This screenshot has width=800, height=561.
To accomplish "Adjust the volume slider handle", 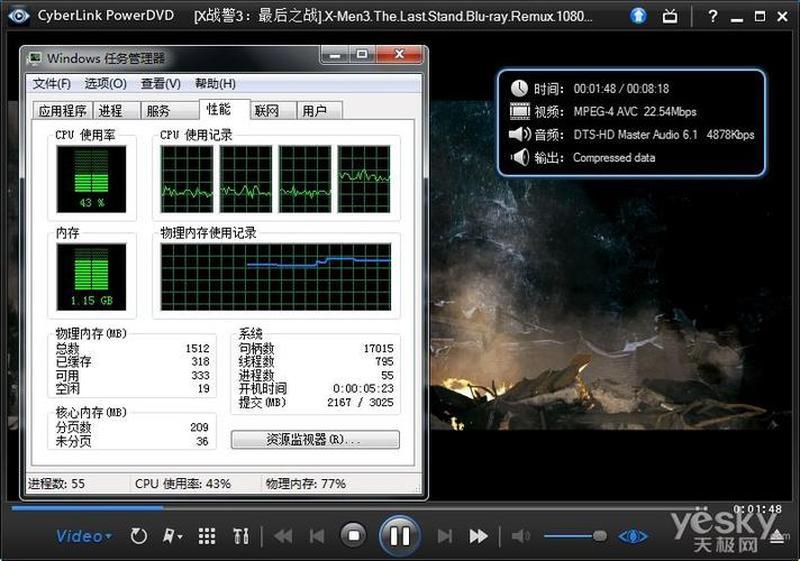I will click(x=600, y=536).
